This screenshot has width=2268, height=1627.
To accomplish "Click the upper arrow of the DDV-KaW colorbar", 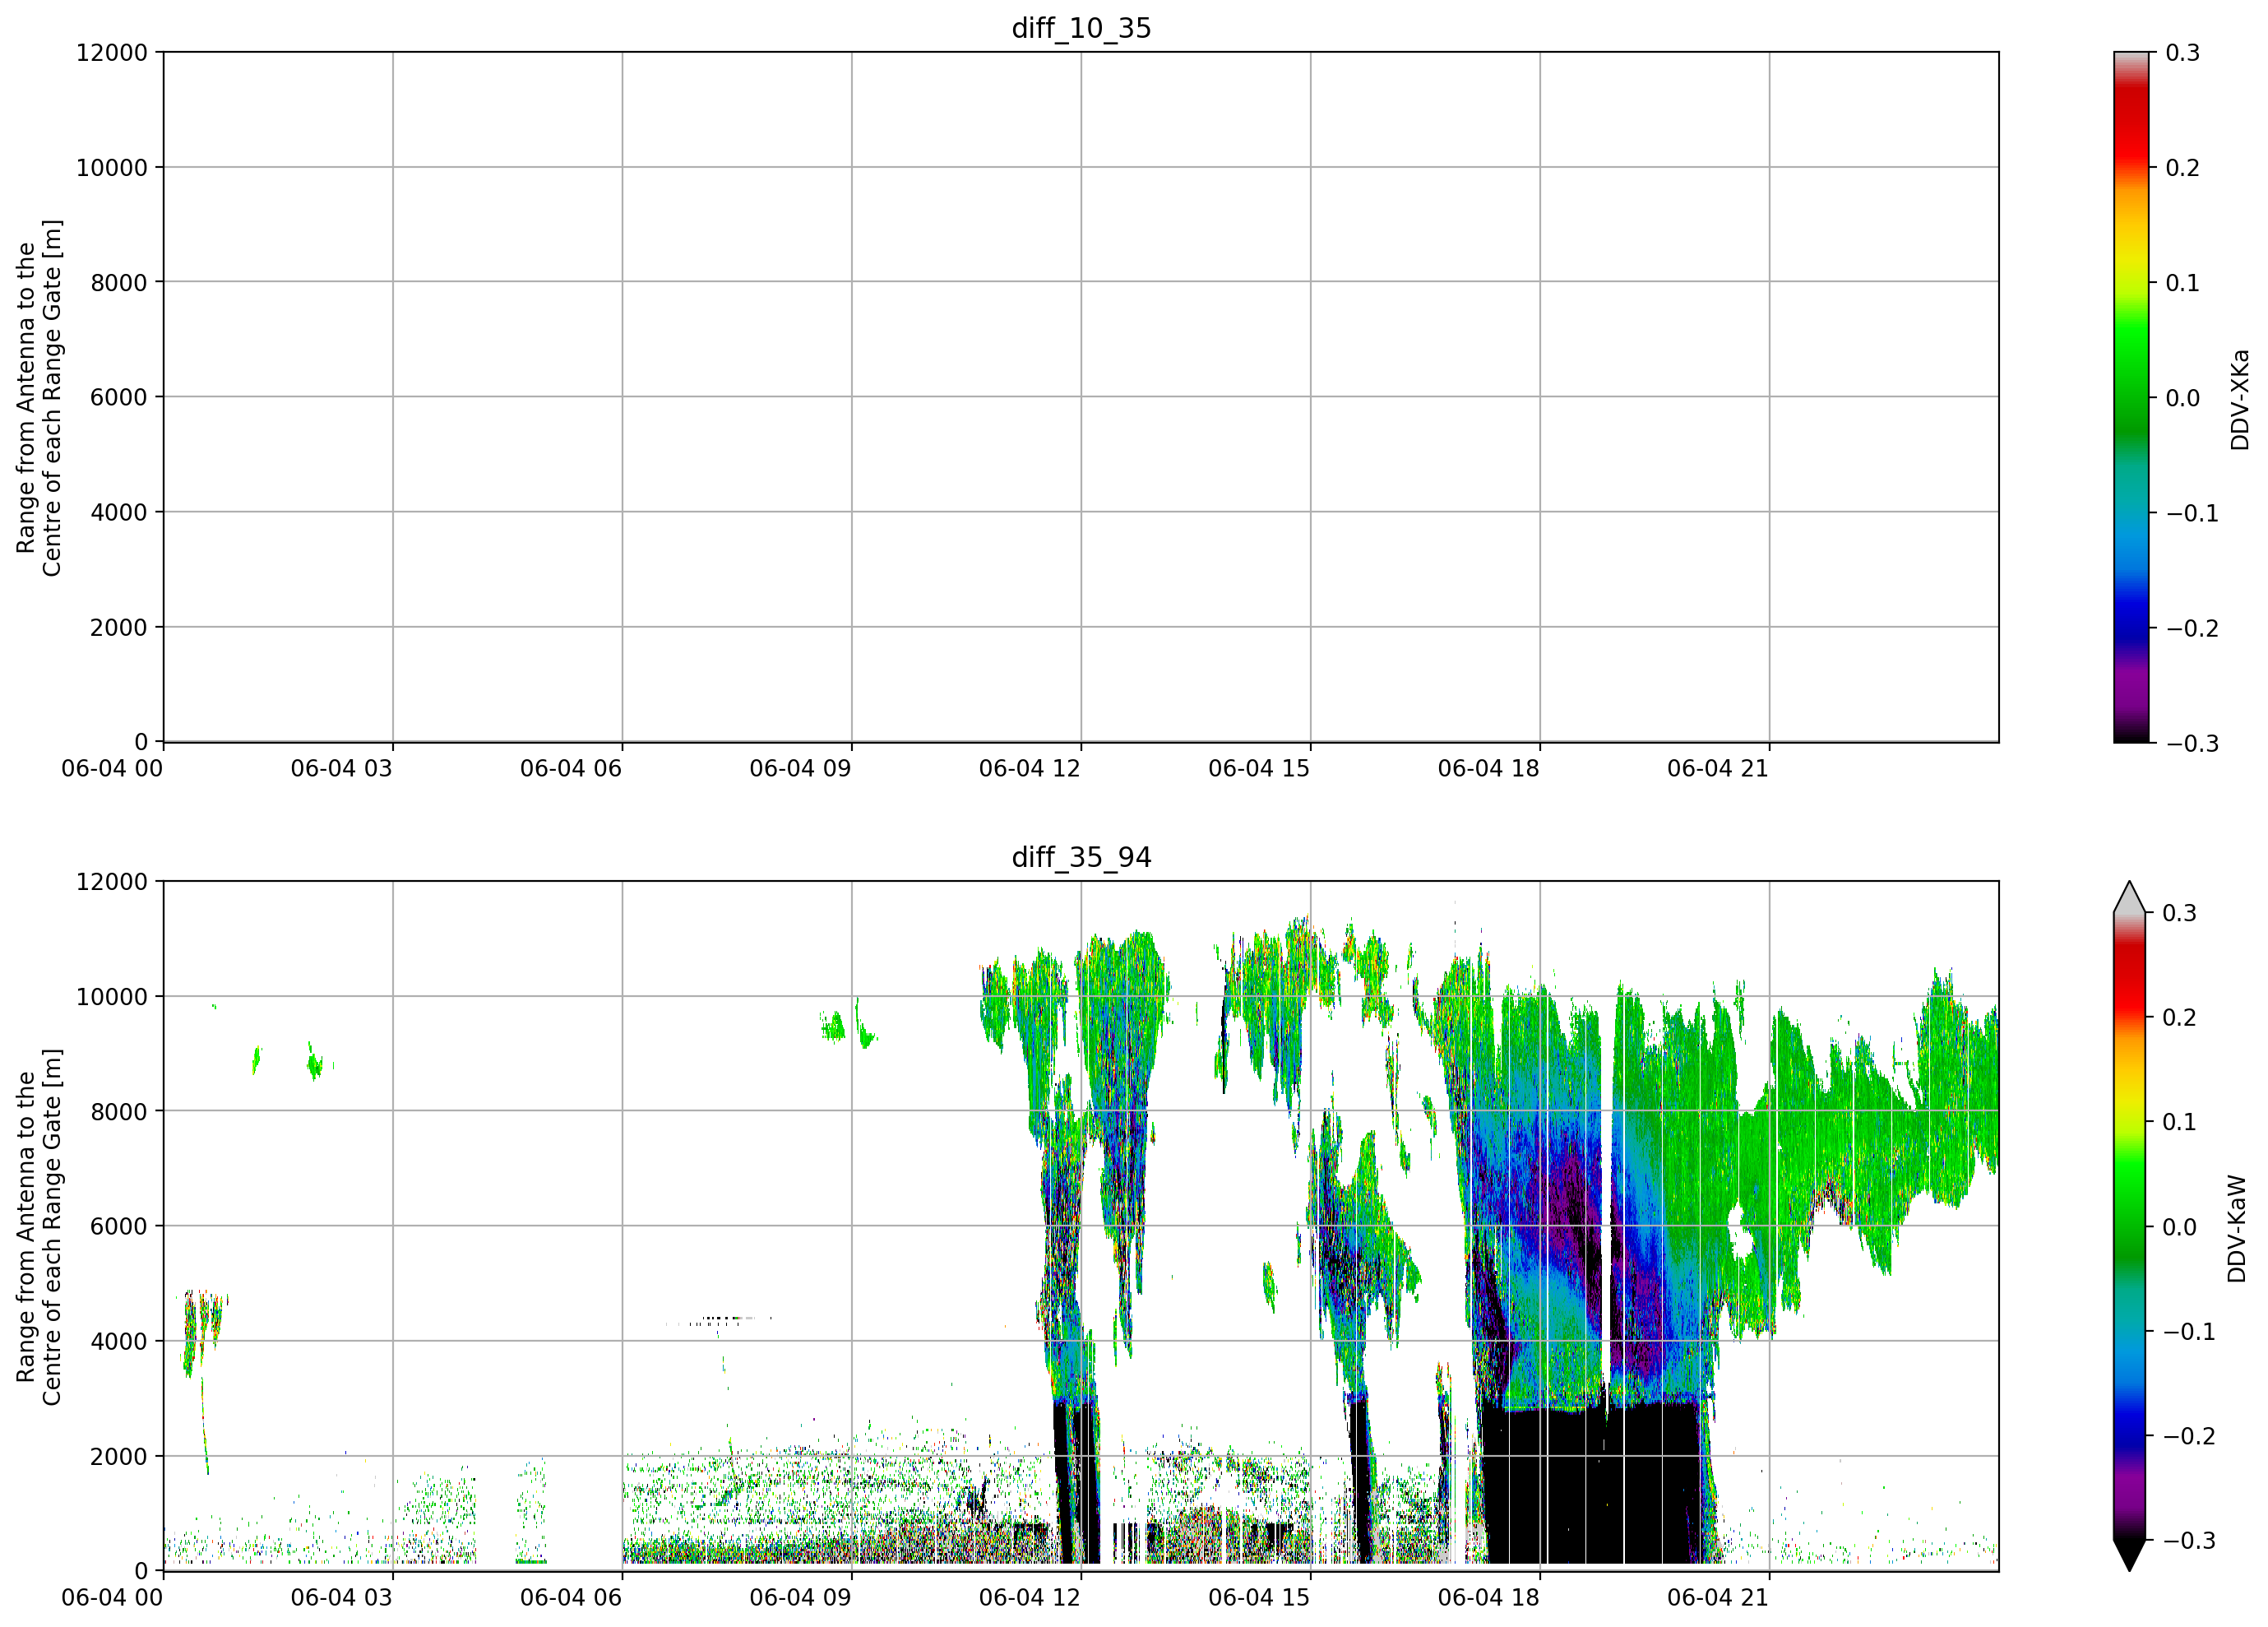I will [x=2130, y=898].
